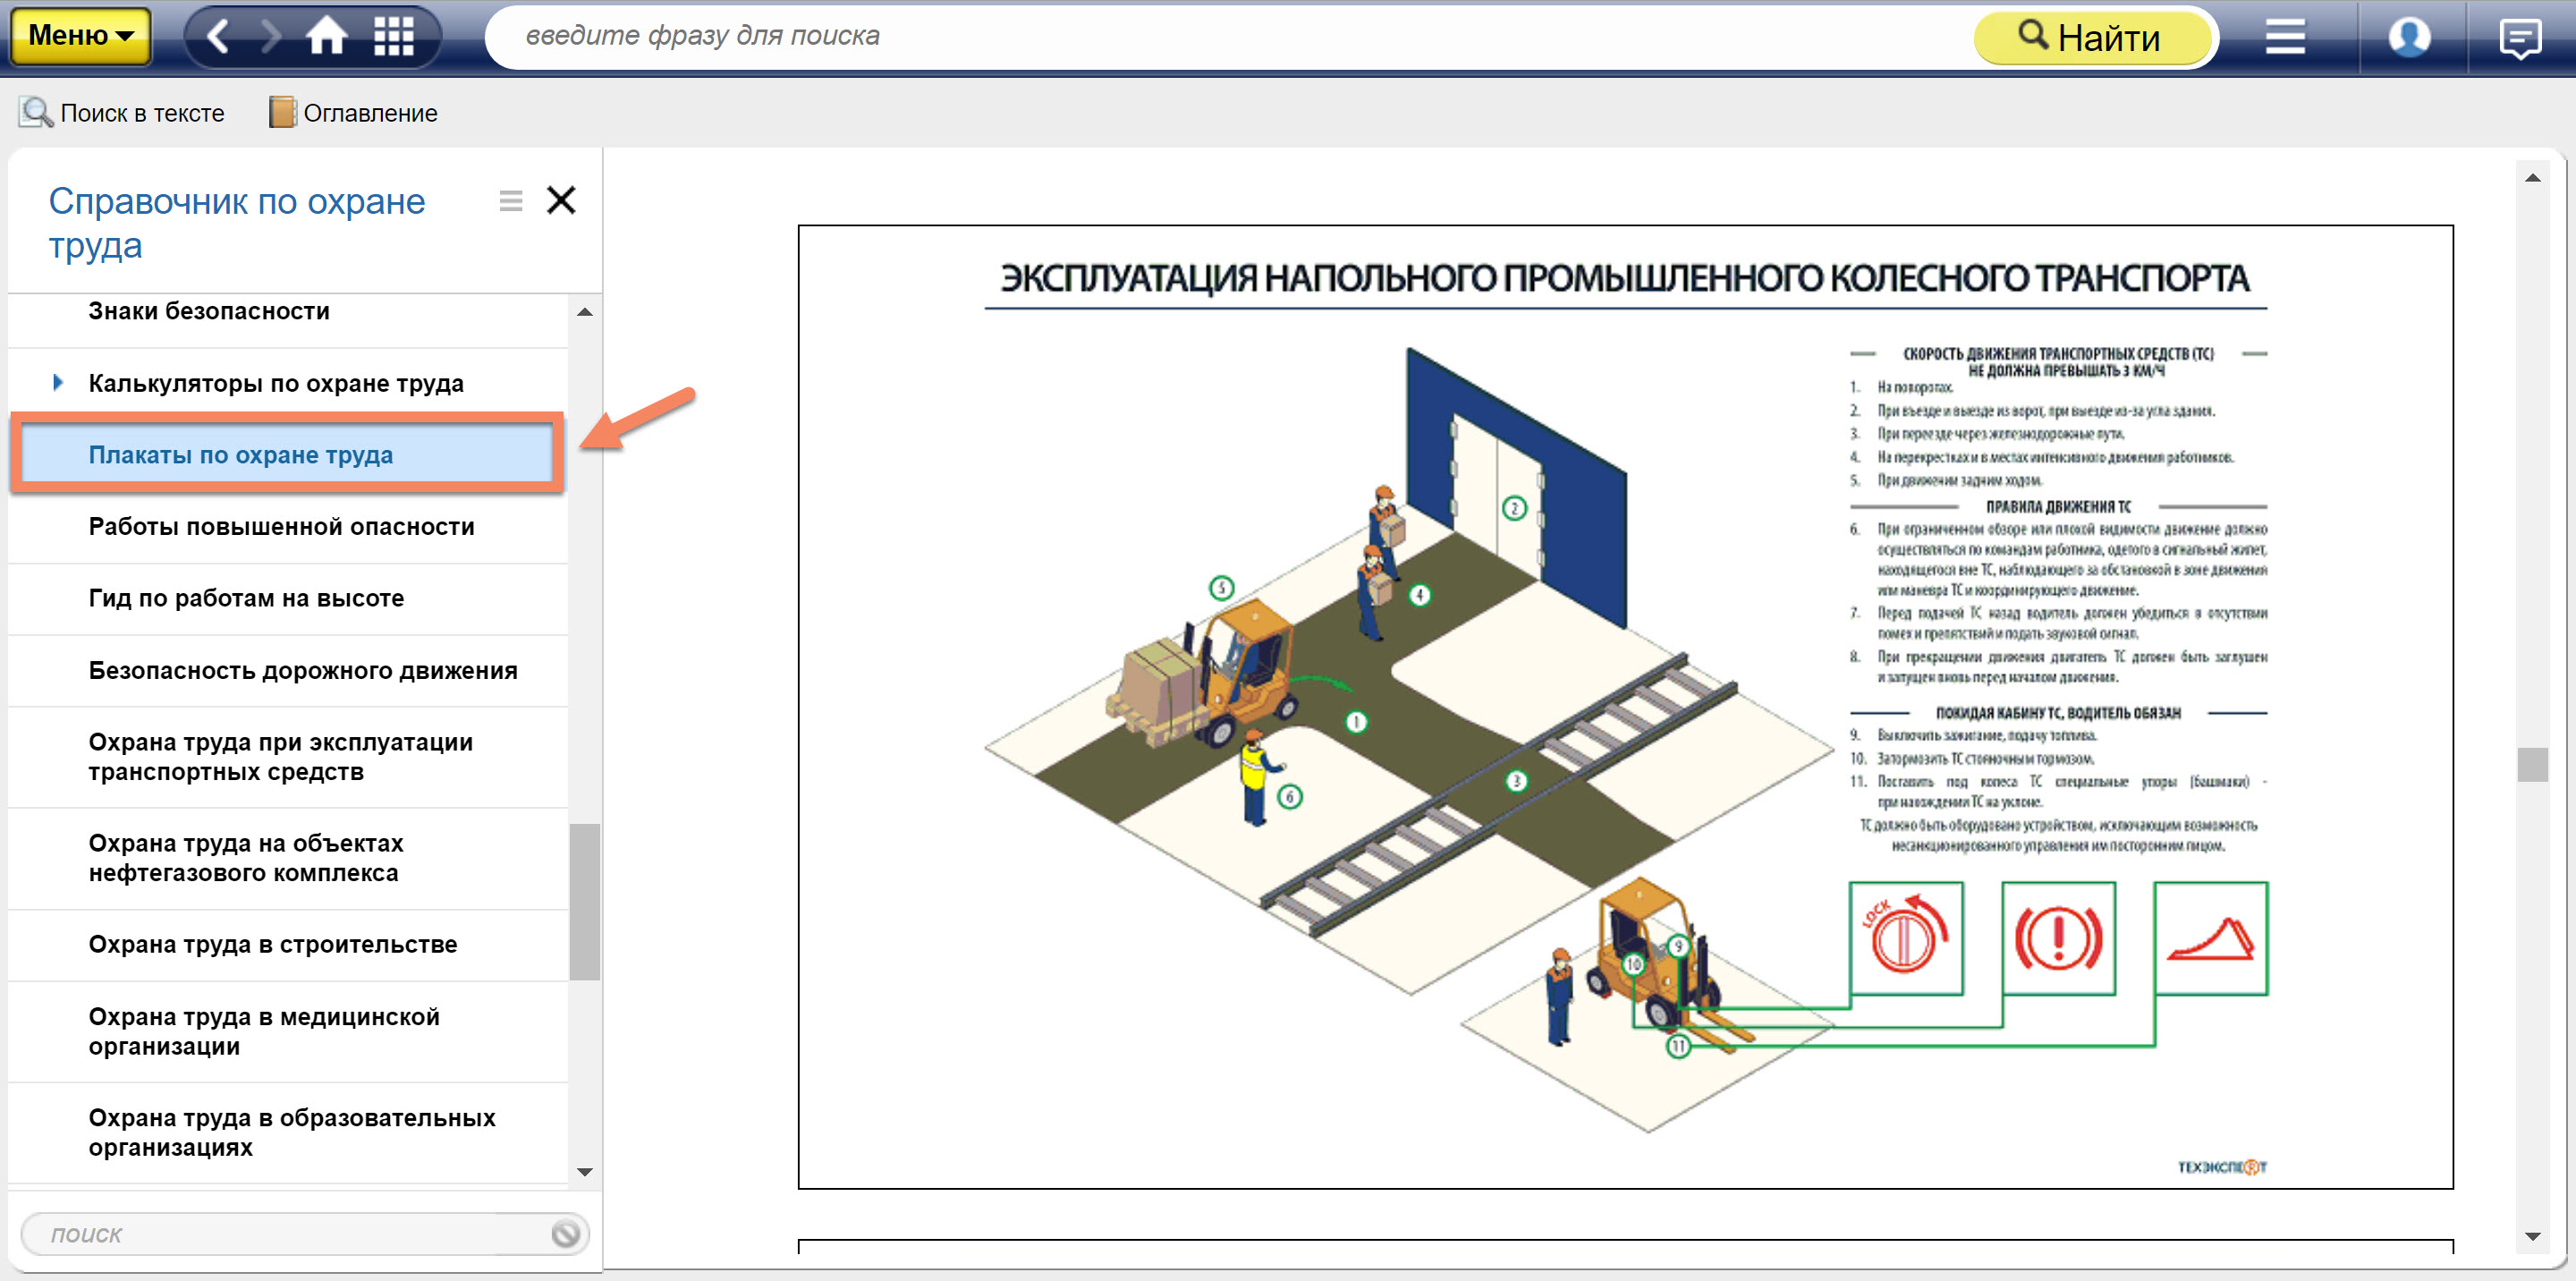Expand Калькуляторы по охране труда arrow

pyautogui.click(x=58, y=382)
